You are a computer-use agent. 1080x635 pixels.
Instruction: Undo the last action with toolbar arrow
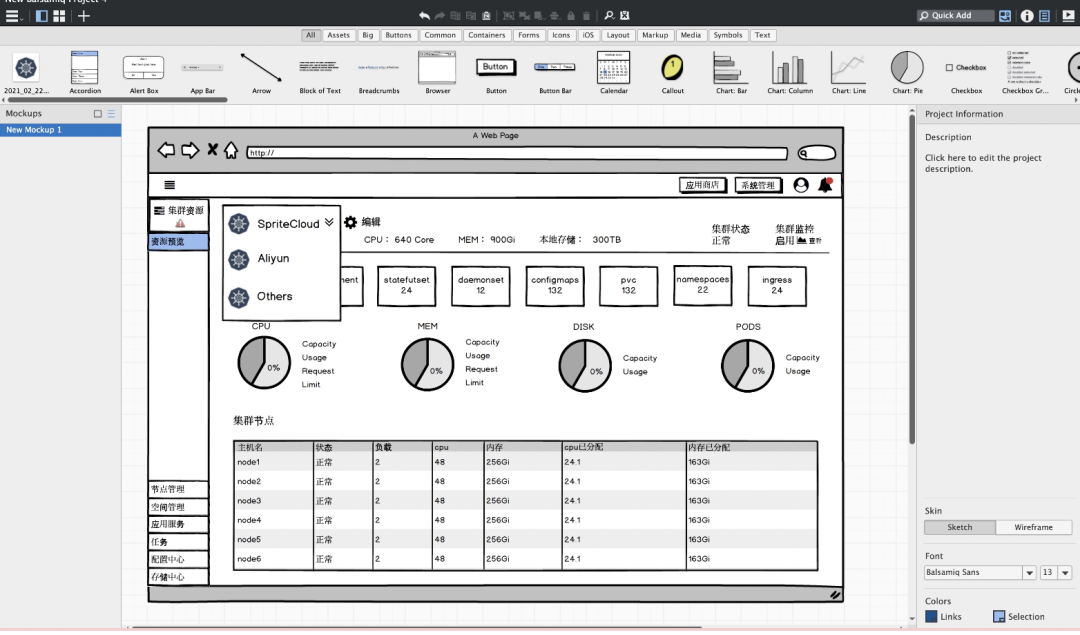[x=424, y=15]
